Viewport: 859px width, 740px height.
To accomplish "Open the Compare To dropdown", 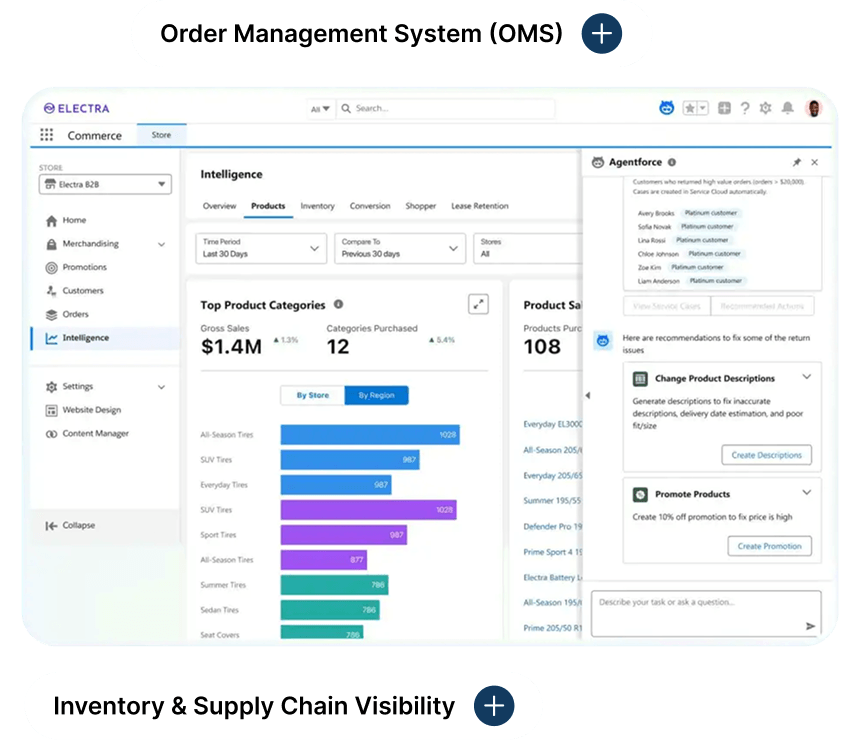I will [x=400, y=248].
